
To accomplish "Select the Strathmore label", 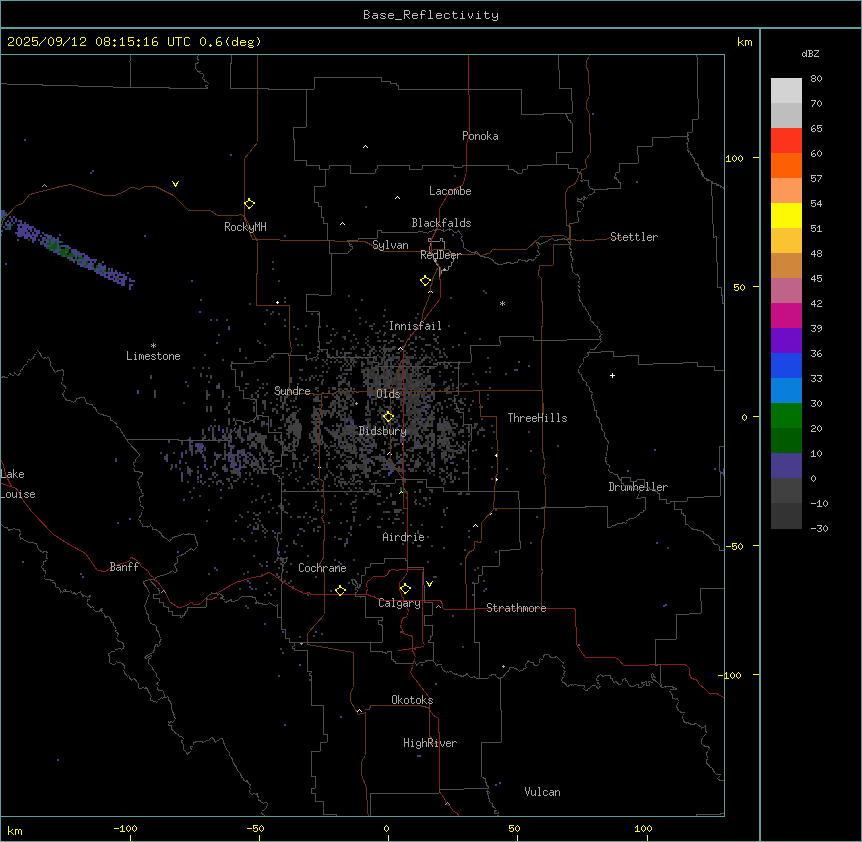I will [x=516, y=608].
